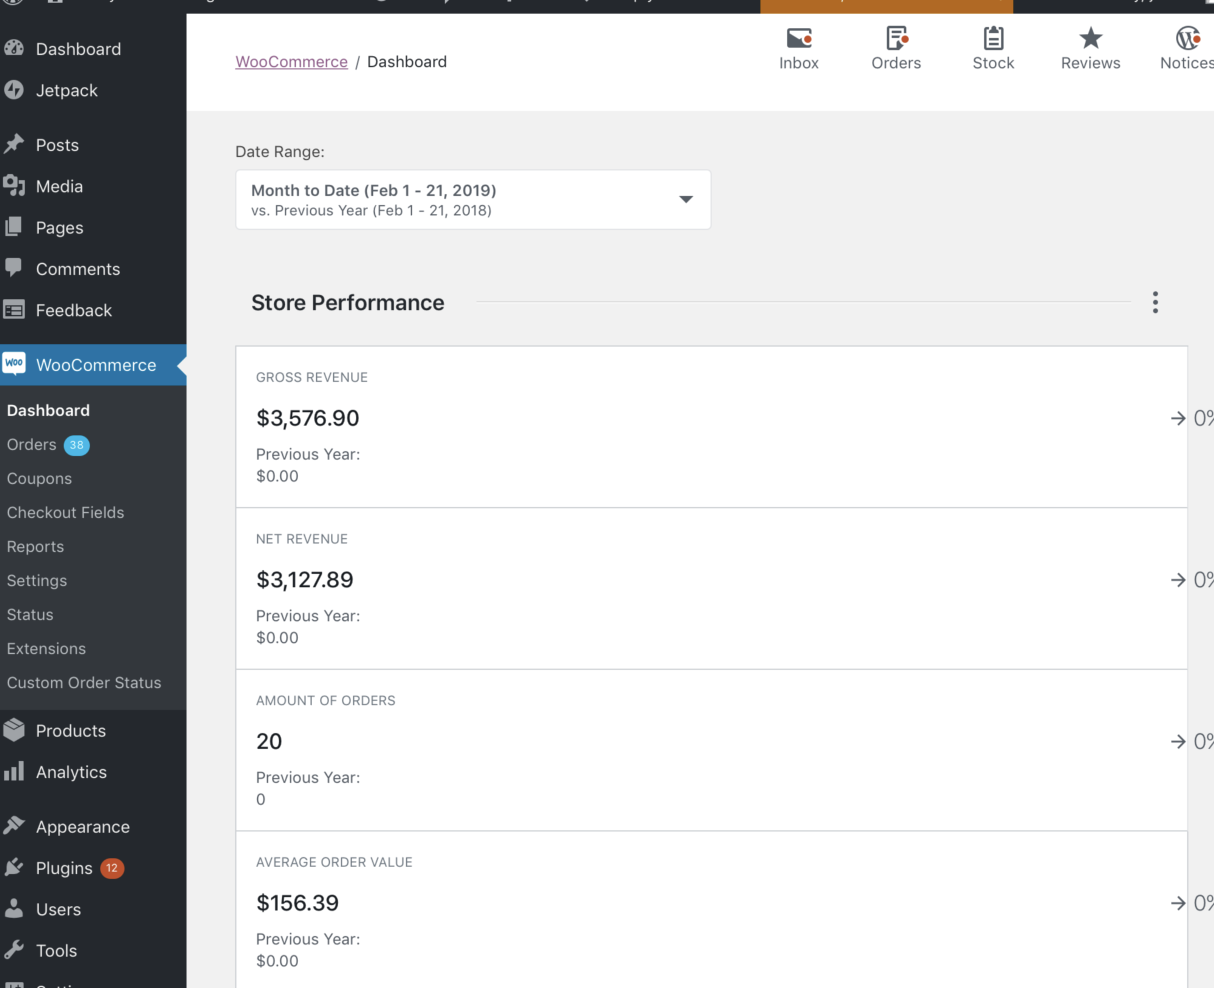
Task: Click the Products box icon
Action: 14,730
